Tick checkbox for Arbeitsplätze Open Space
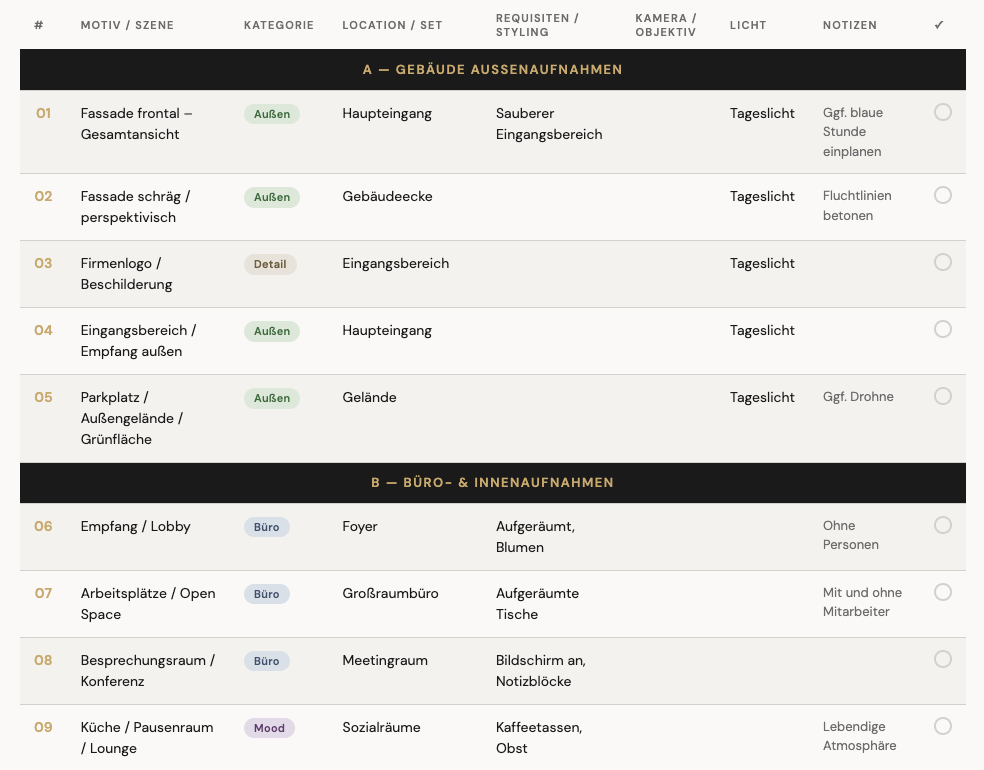 [942, 593]
